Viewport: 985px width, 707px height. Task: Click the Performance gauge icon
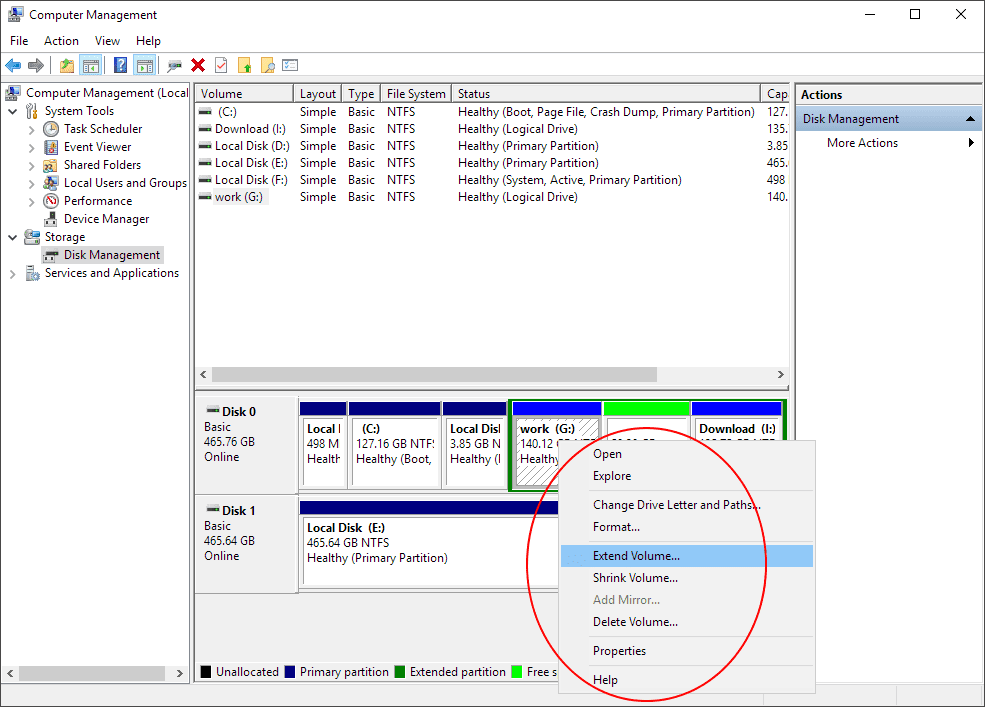tap(51, 201)
